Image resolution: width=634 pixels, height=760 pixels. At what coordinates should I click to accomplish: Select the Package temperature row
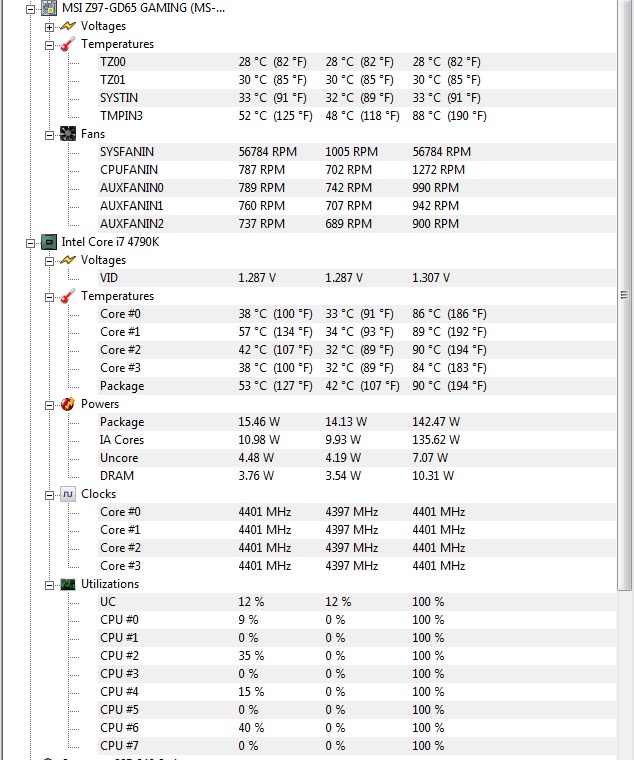tap(357, 386)
